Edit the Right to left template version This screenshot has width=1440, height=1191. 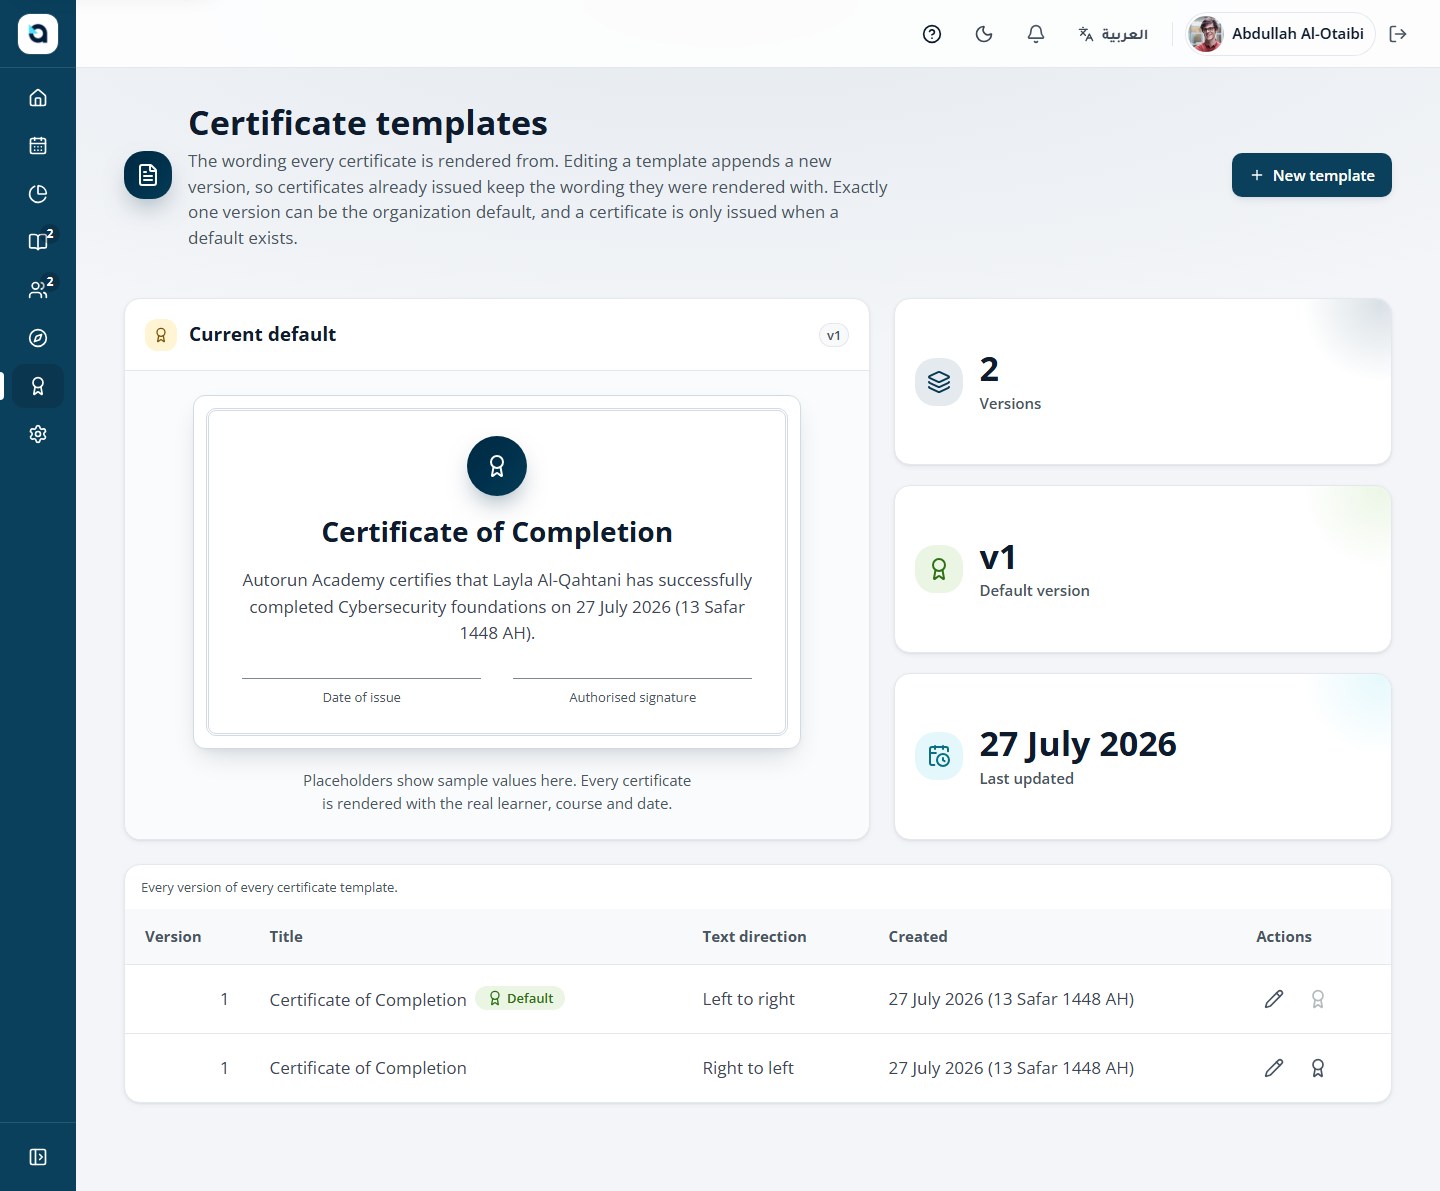point(1274,1068)
